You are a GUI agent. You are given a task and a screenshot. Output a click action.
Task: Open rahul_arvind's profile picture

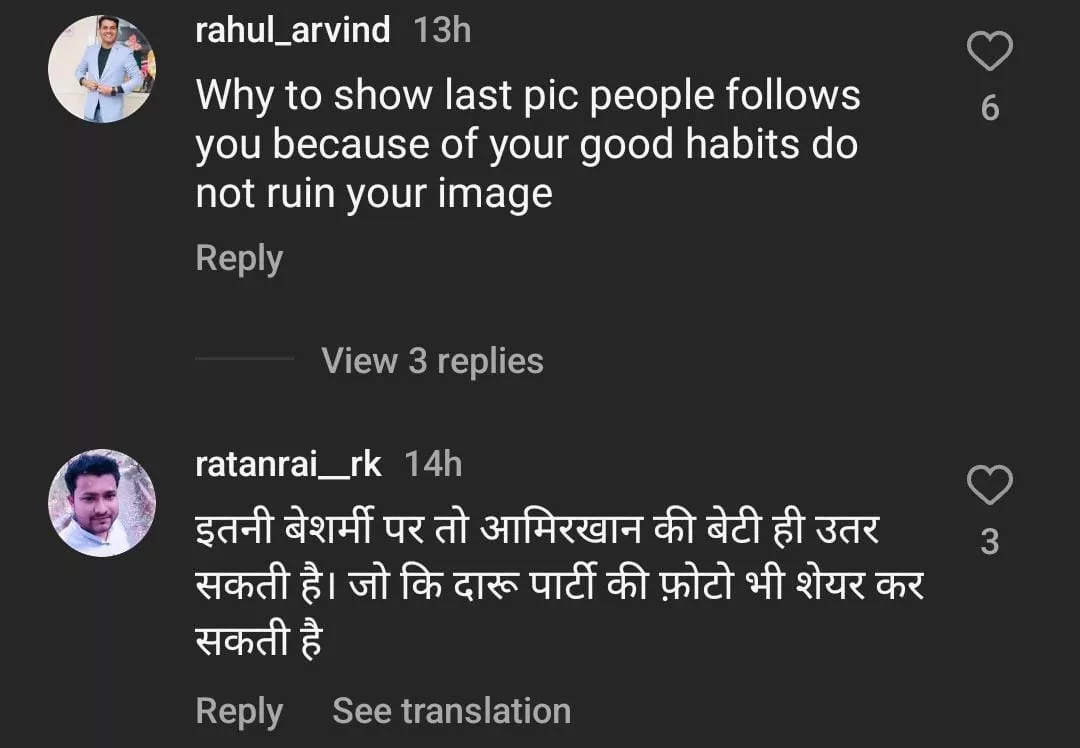click(102, 69)
